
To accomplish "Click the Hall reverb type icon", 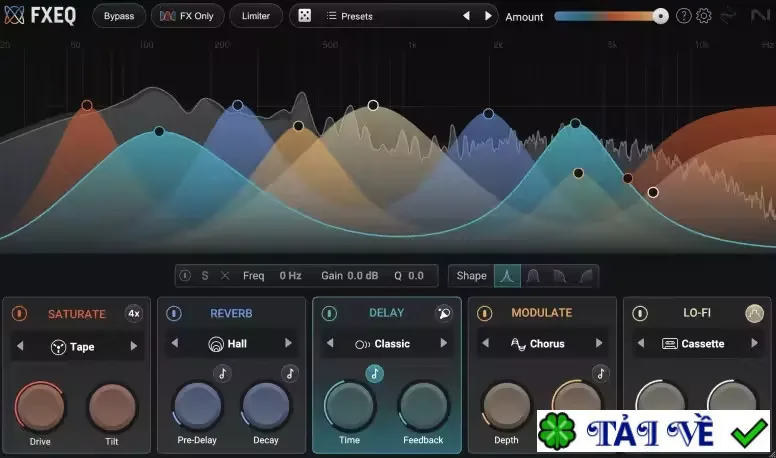I will click(x=216, y=344).
